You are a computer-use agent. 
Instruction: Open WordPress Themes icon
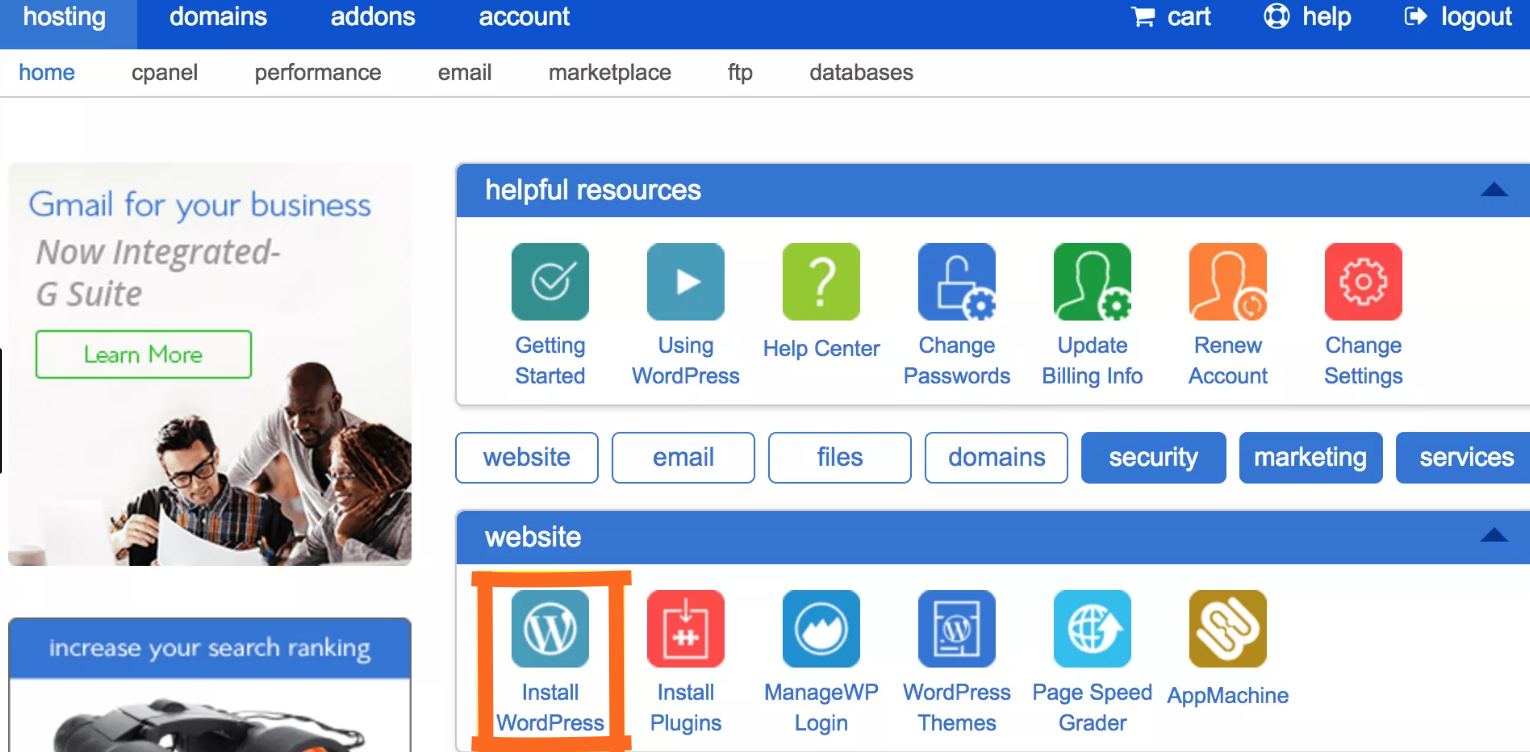(x=956, y=629)
